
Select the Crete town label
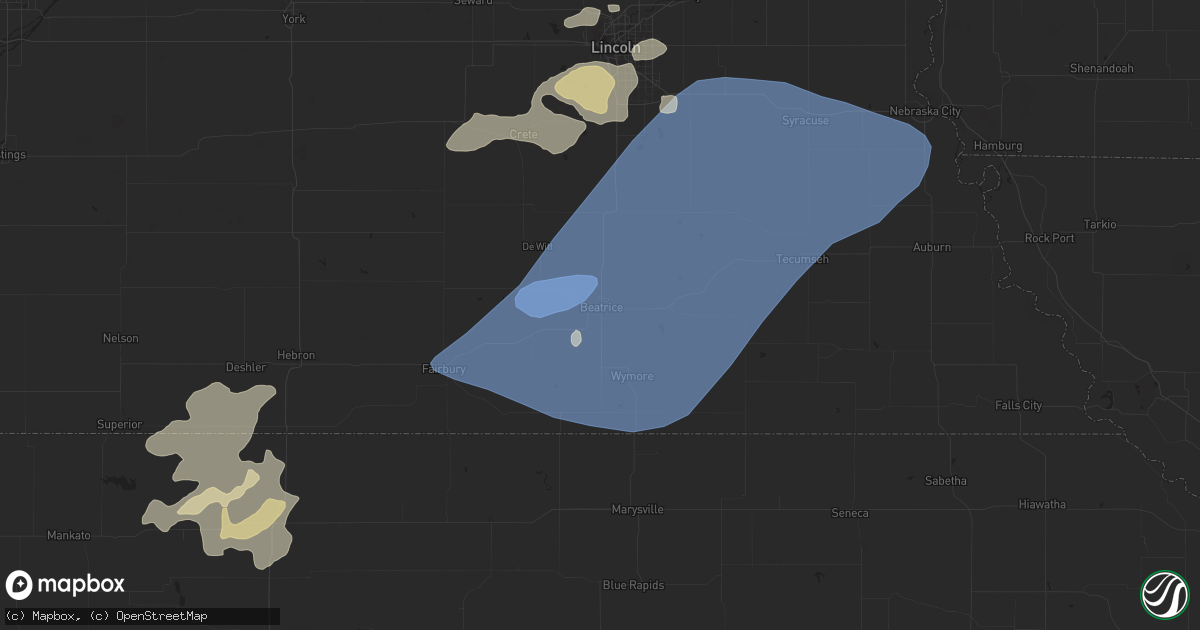pyautogui.click(x=523, y=135)
